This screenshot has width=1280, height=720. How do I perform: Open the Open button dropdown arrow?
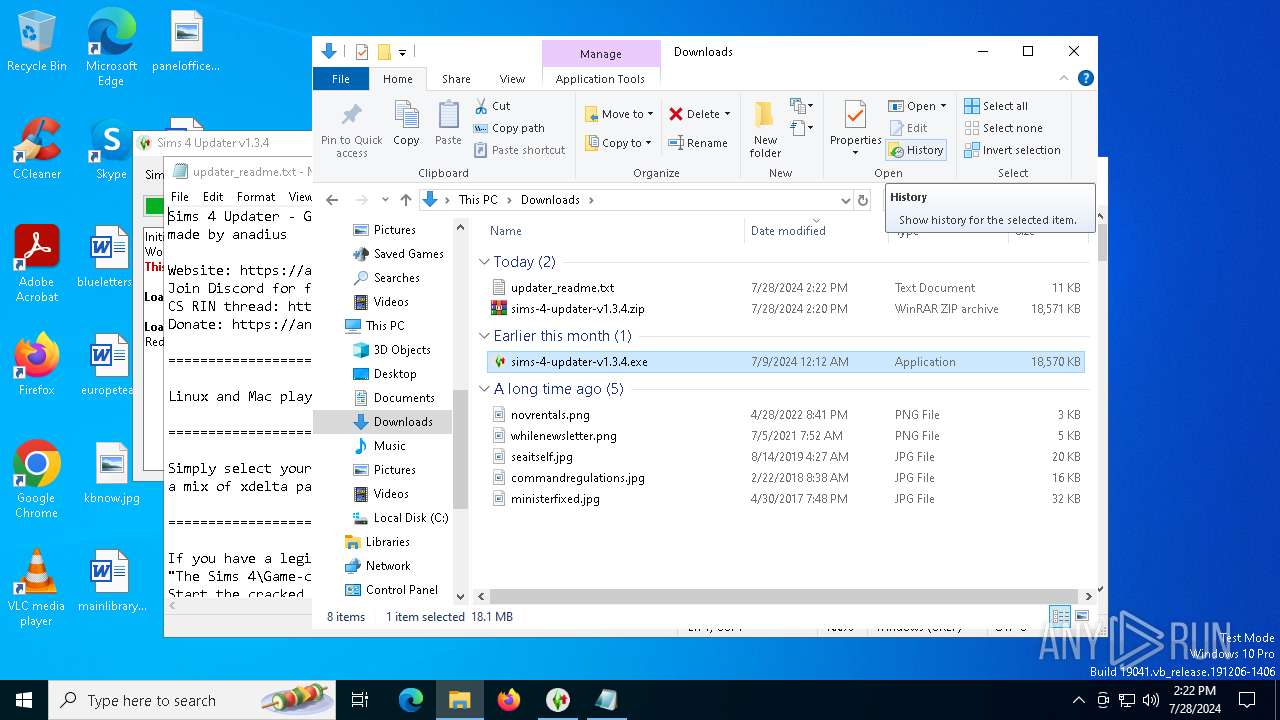(943, 106)
